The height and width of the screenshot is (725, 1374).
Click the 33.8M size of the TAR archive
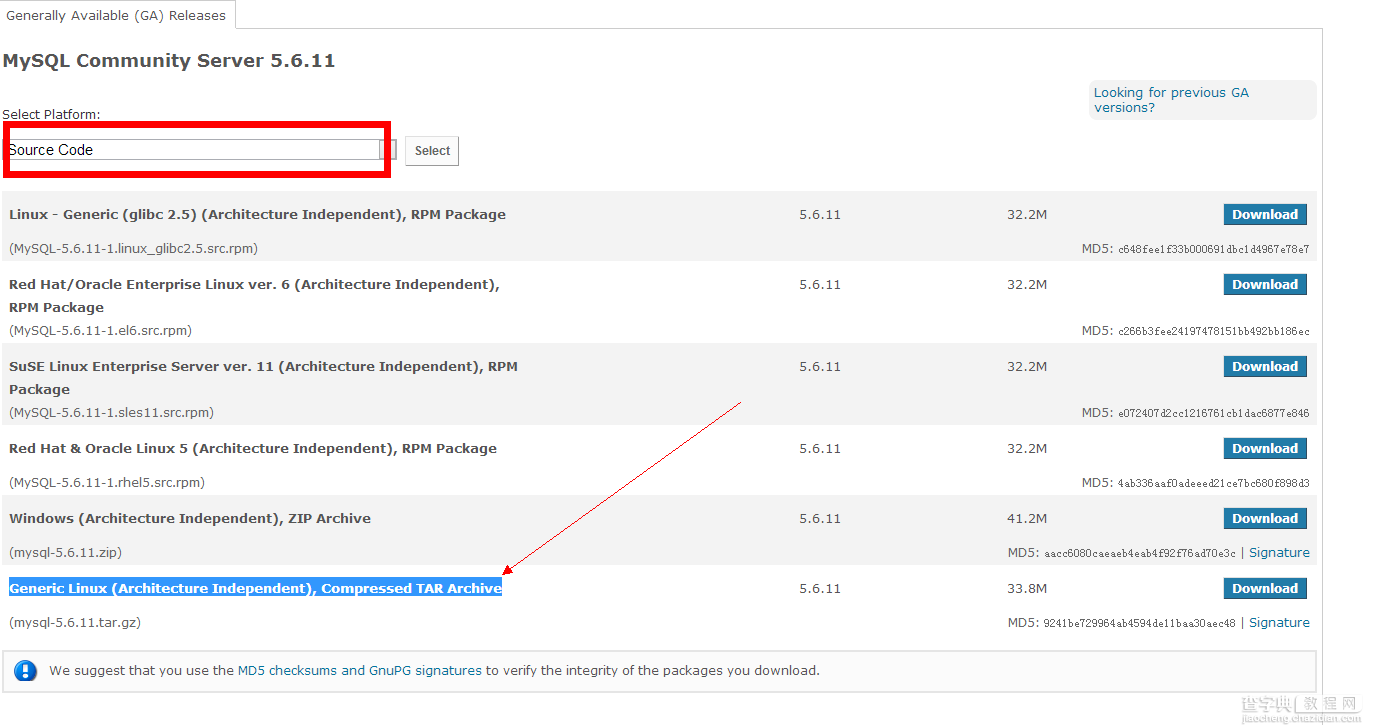pos(1027,589)
